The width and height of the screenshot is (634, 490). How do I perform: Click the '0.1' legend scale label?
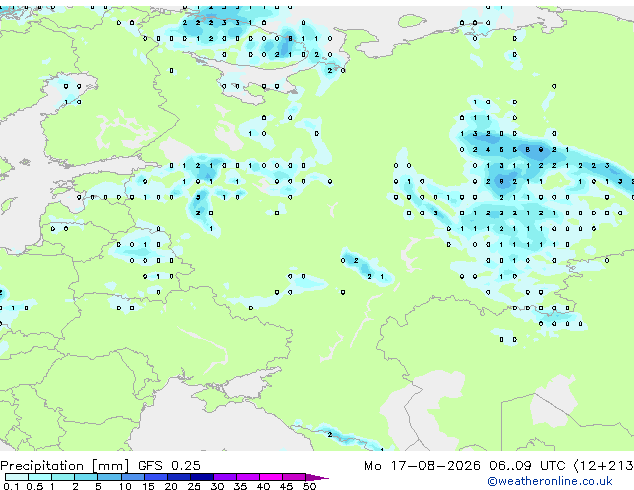[x=11, y=486]
